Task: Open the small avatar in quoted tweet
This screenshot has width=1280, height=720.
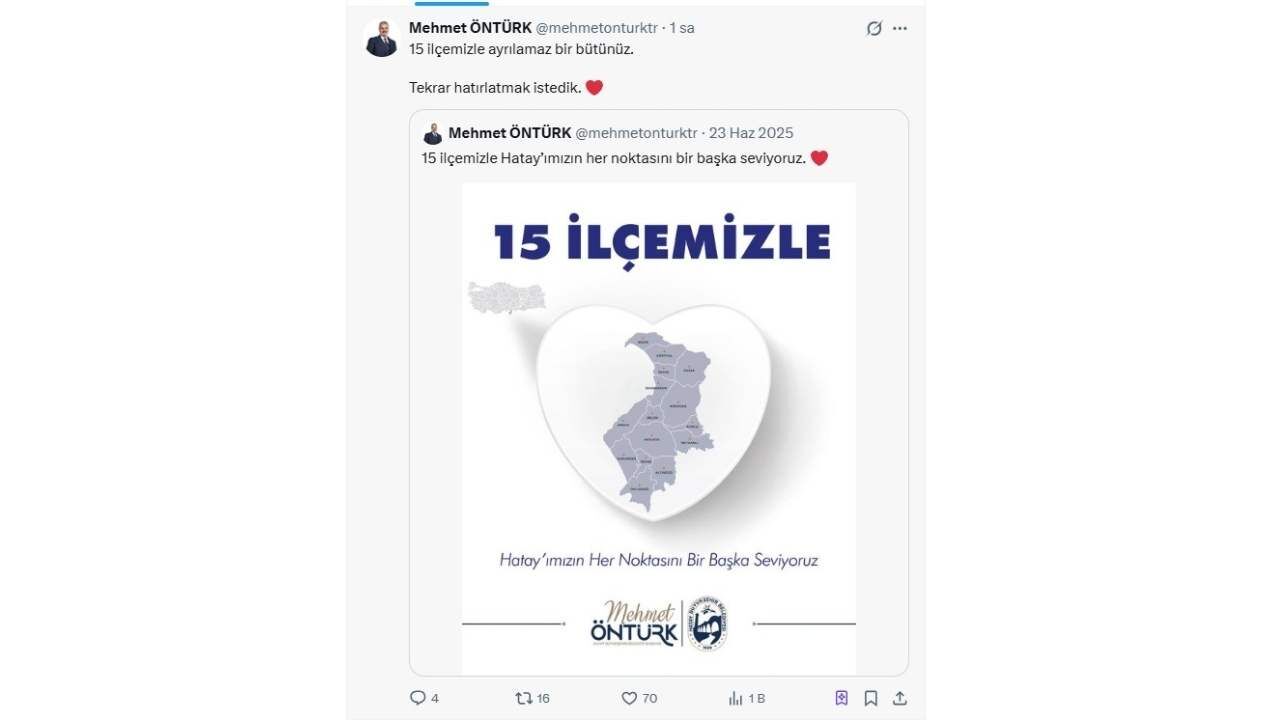Action: (x=433, y=134)
